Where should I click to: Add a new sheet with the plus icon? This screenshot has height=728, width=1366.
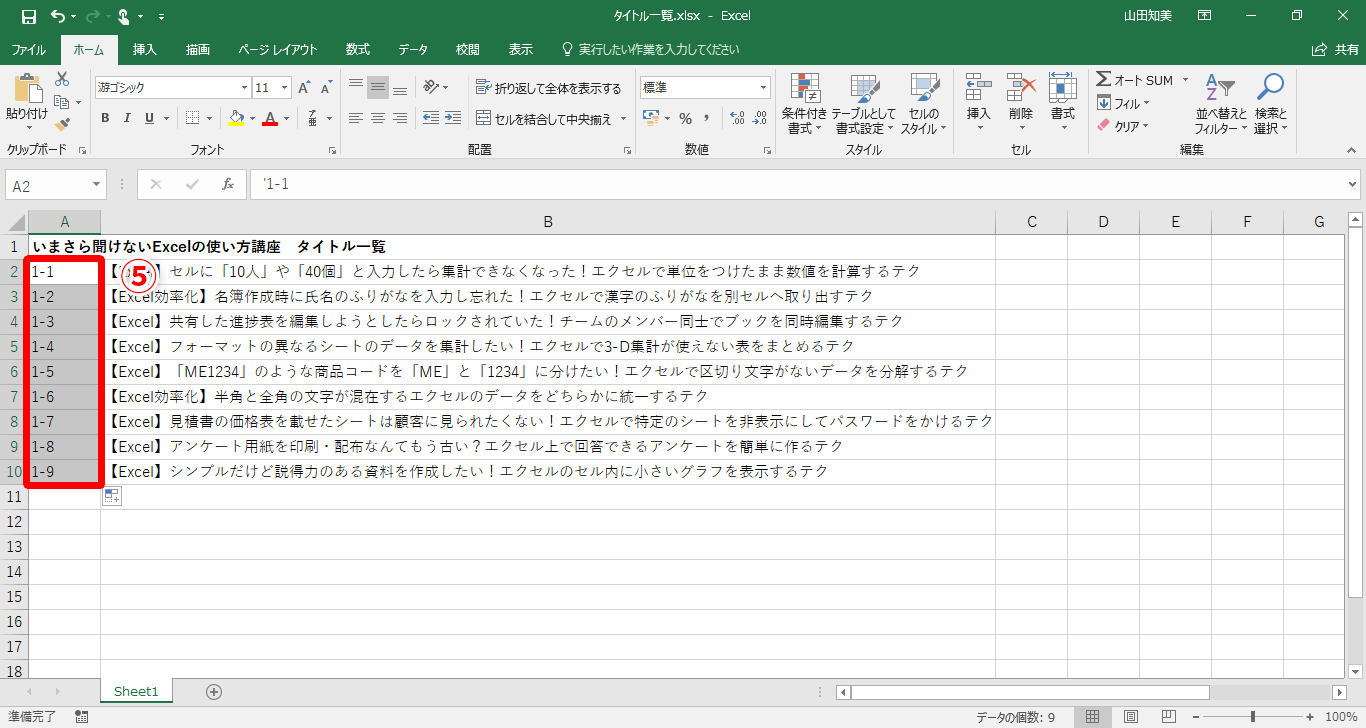coord(213,691)
